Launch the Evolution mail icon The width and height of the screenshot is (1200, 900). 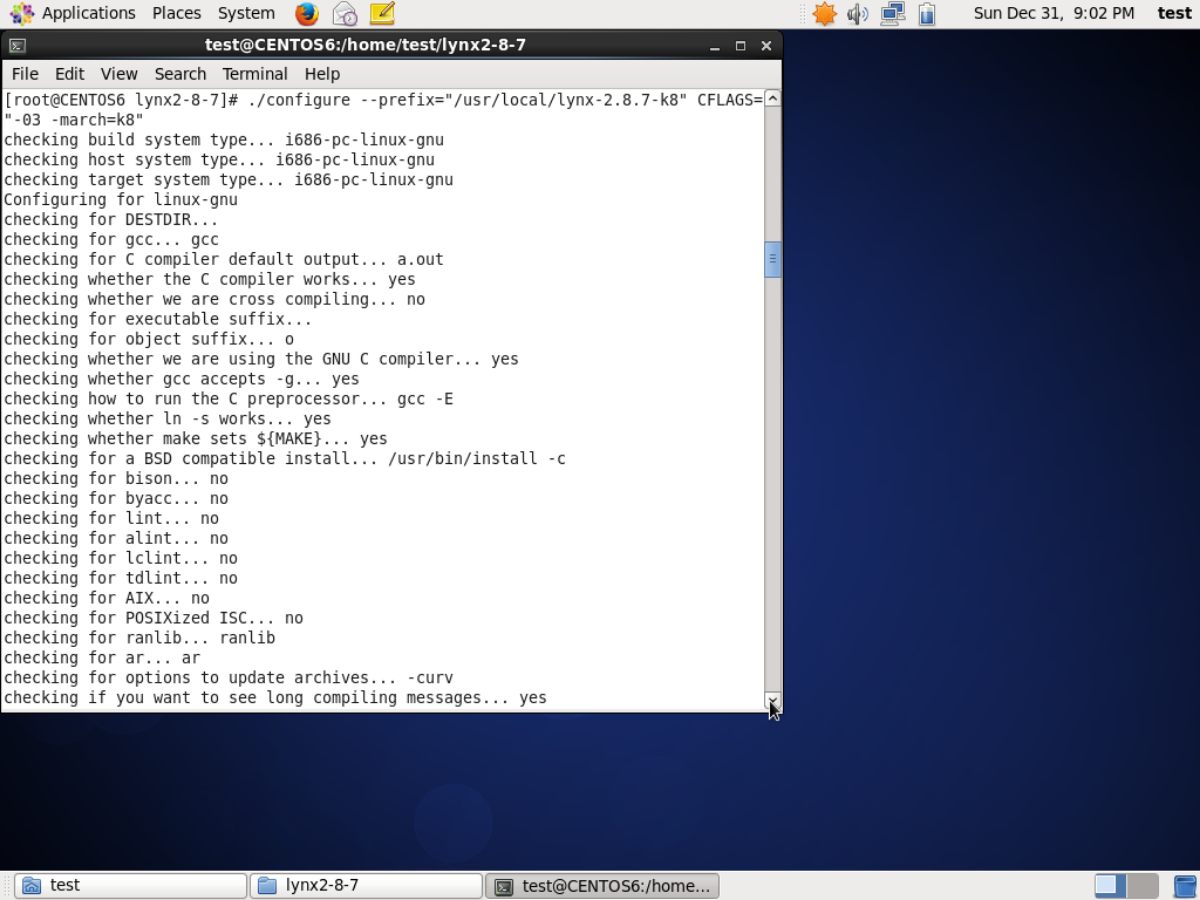[x=344, y=14]
